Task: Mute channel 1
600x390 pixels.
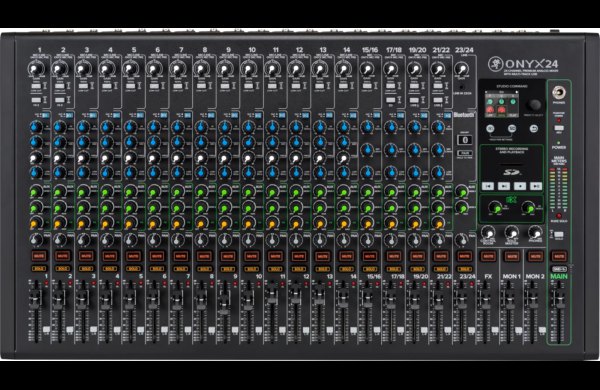Action: pos(39,256)
